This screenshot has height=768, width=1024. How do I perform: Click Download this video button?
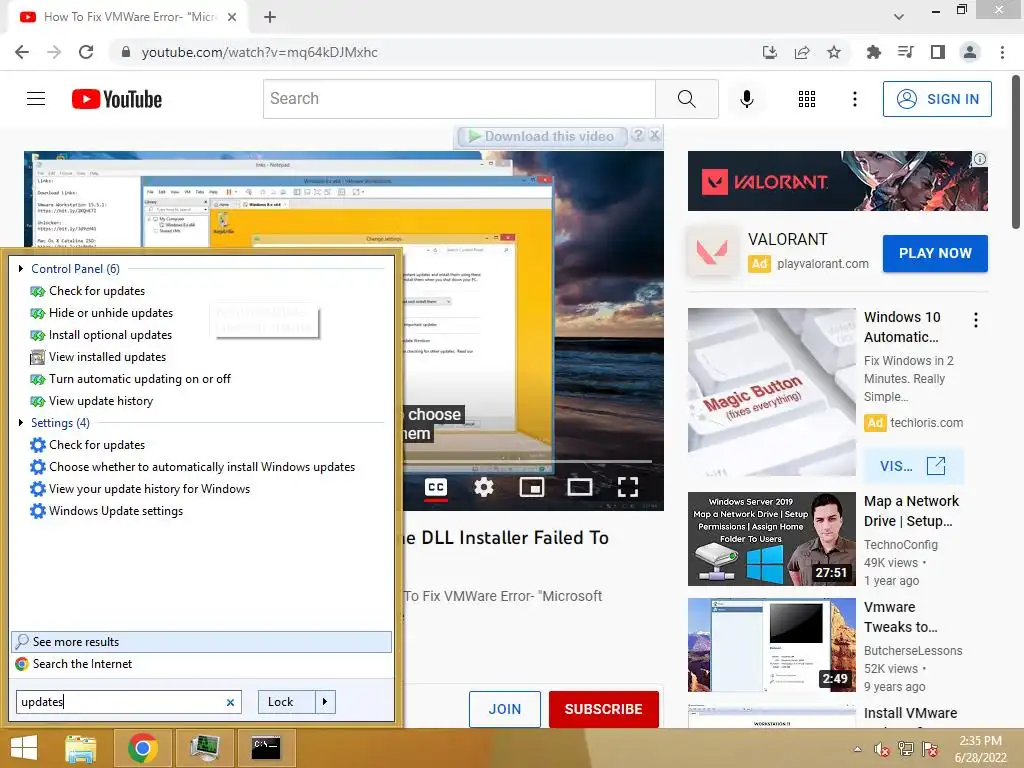click(542, 136)
